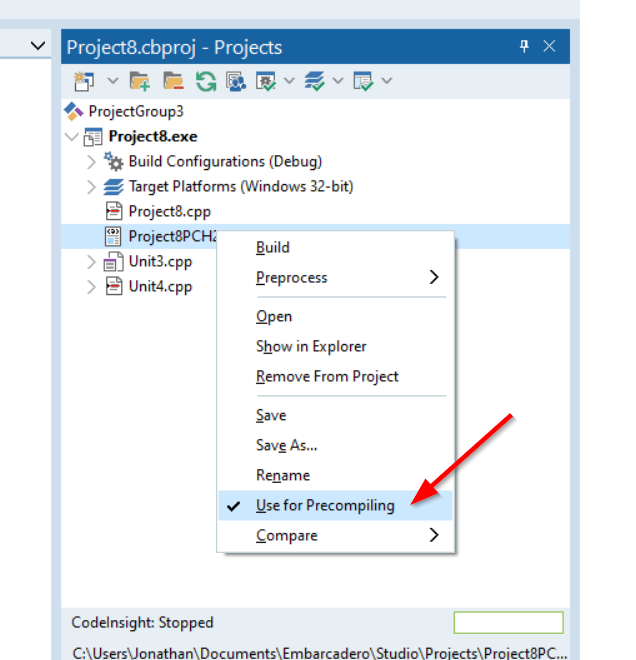Pin the Projects panel
The image size is (636, 660).
tap(524, 46)
